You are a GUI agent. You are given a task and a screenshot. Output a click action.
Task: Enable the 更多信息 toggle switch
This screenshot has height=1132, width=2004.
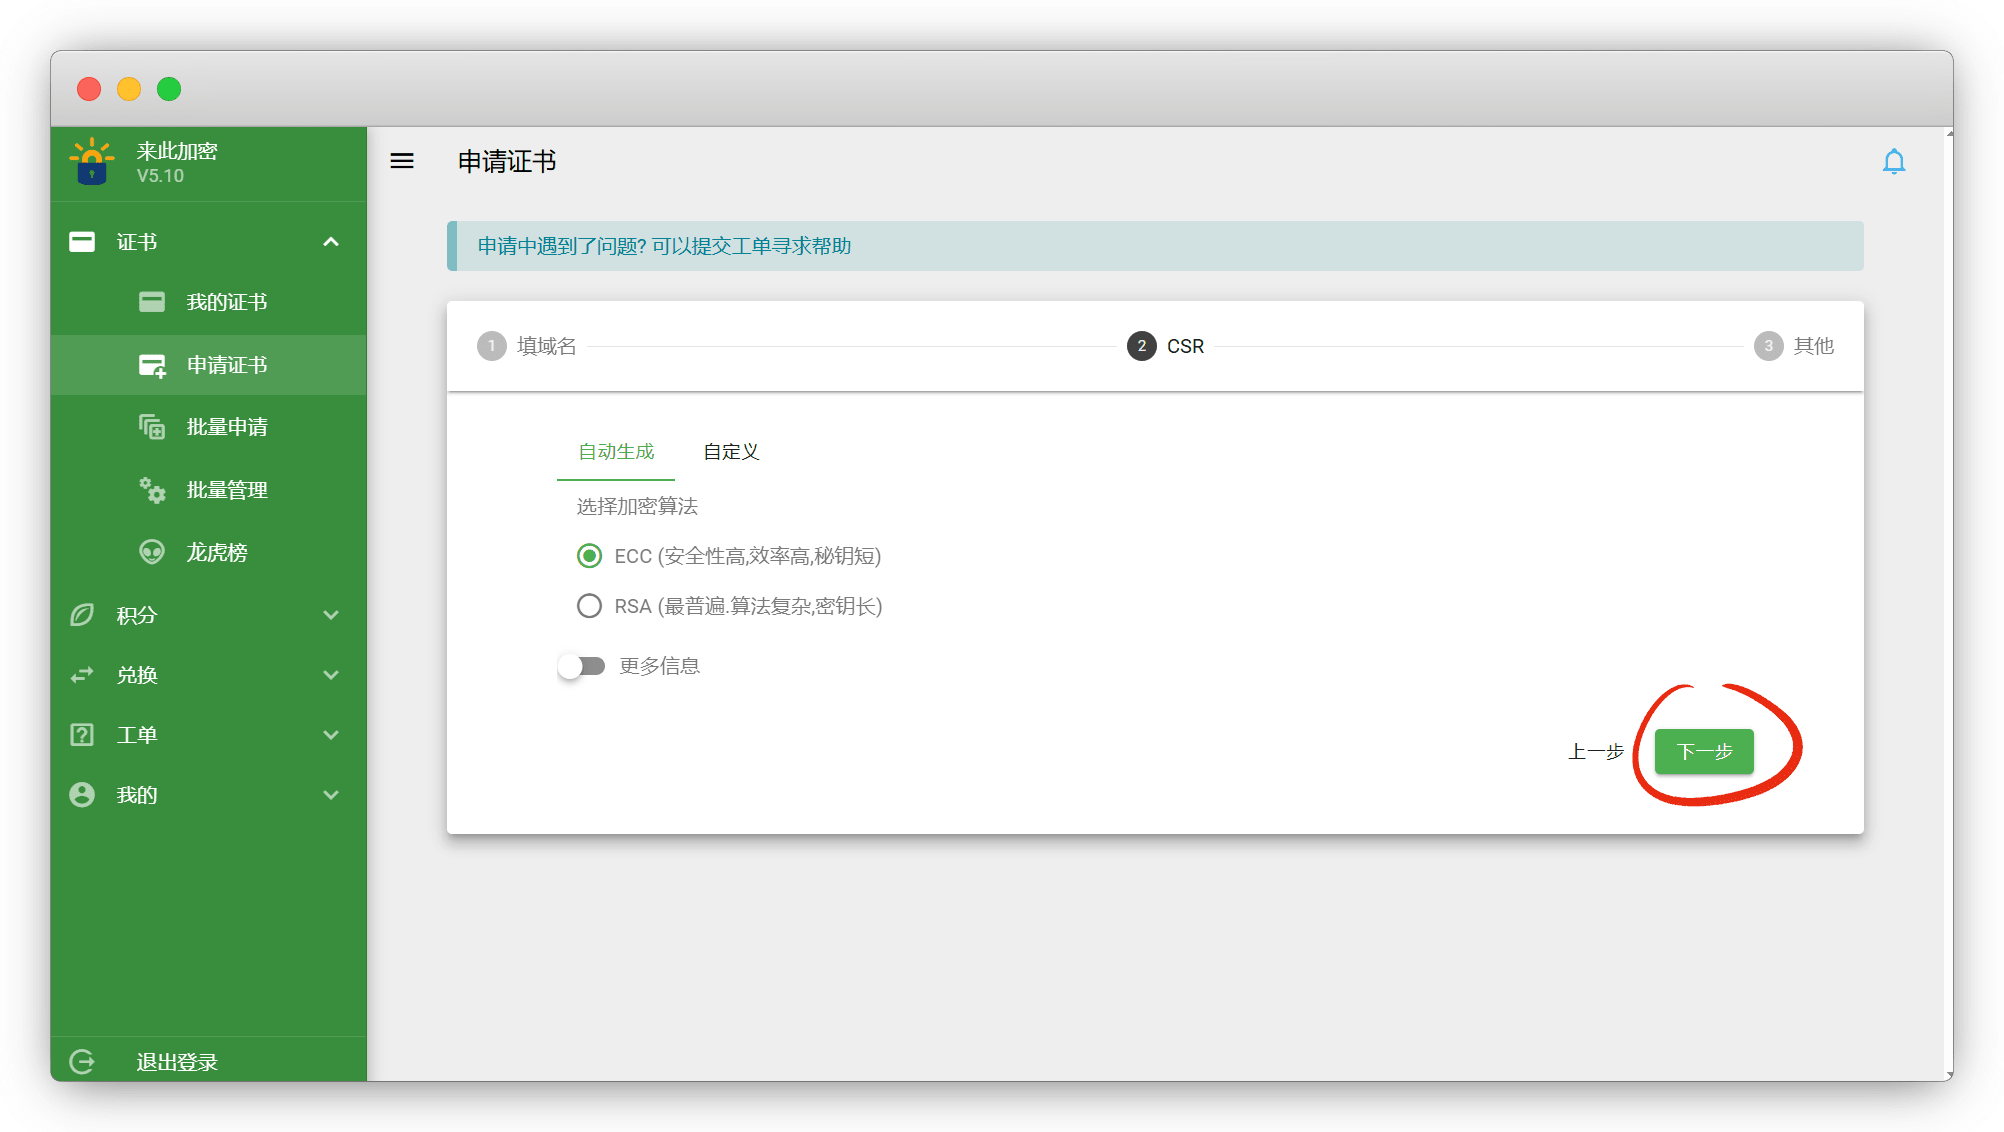click(x=582, y=666)
